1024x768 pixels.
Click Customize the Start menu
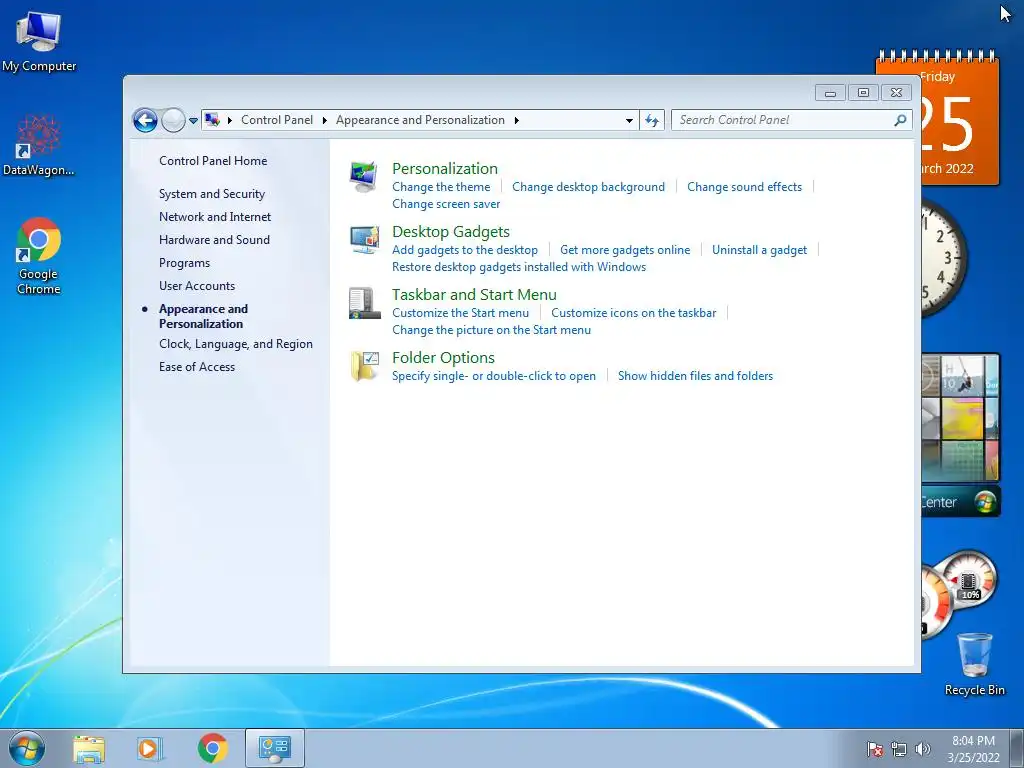460,313
